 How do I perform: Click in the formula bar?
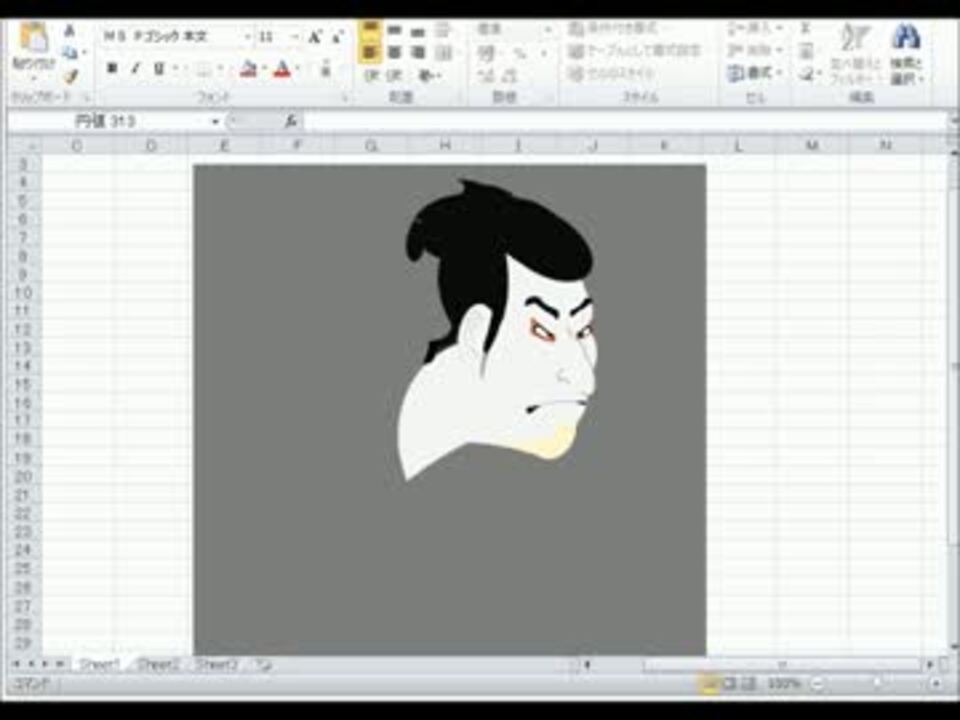click(x=626, y=122)
